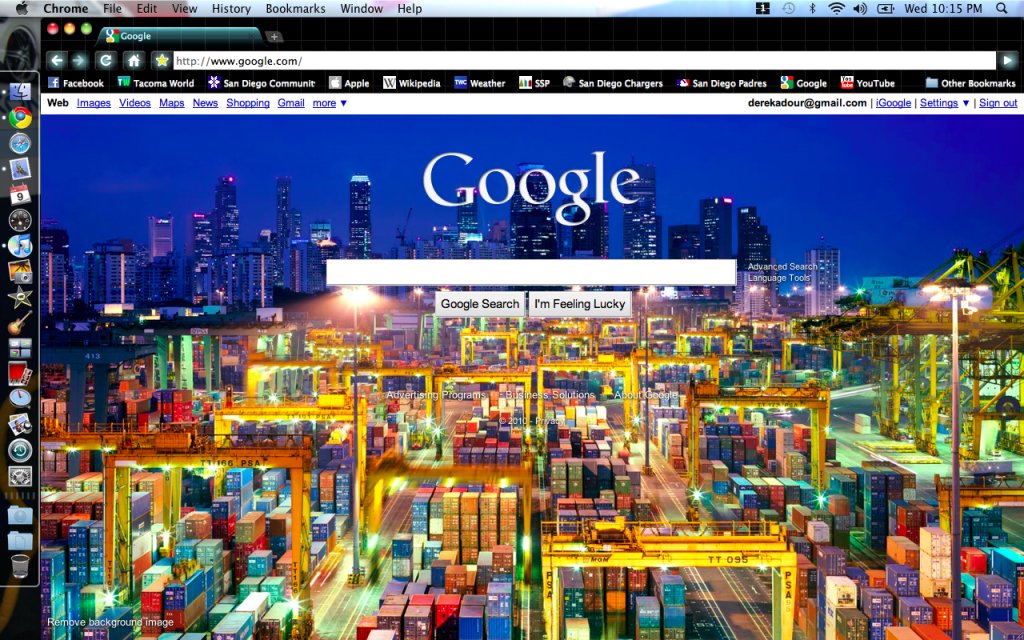The height and width of the screenshot is (640, 1024).
Task: Open the iGoogle link
Action: point(893,103)
